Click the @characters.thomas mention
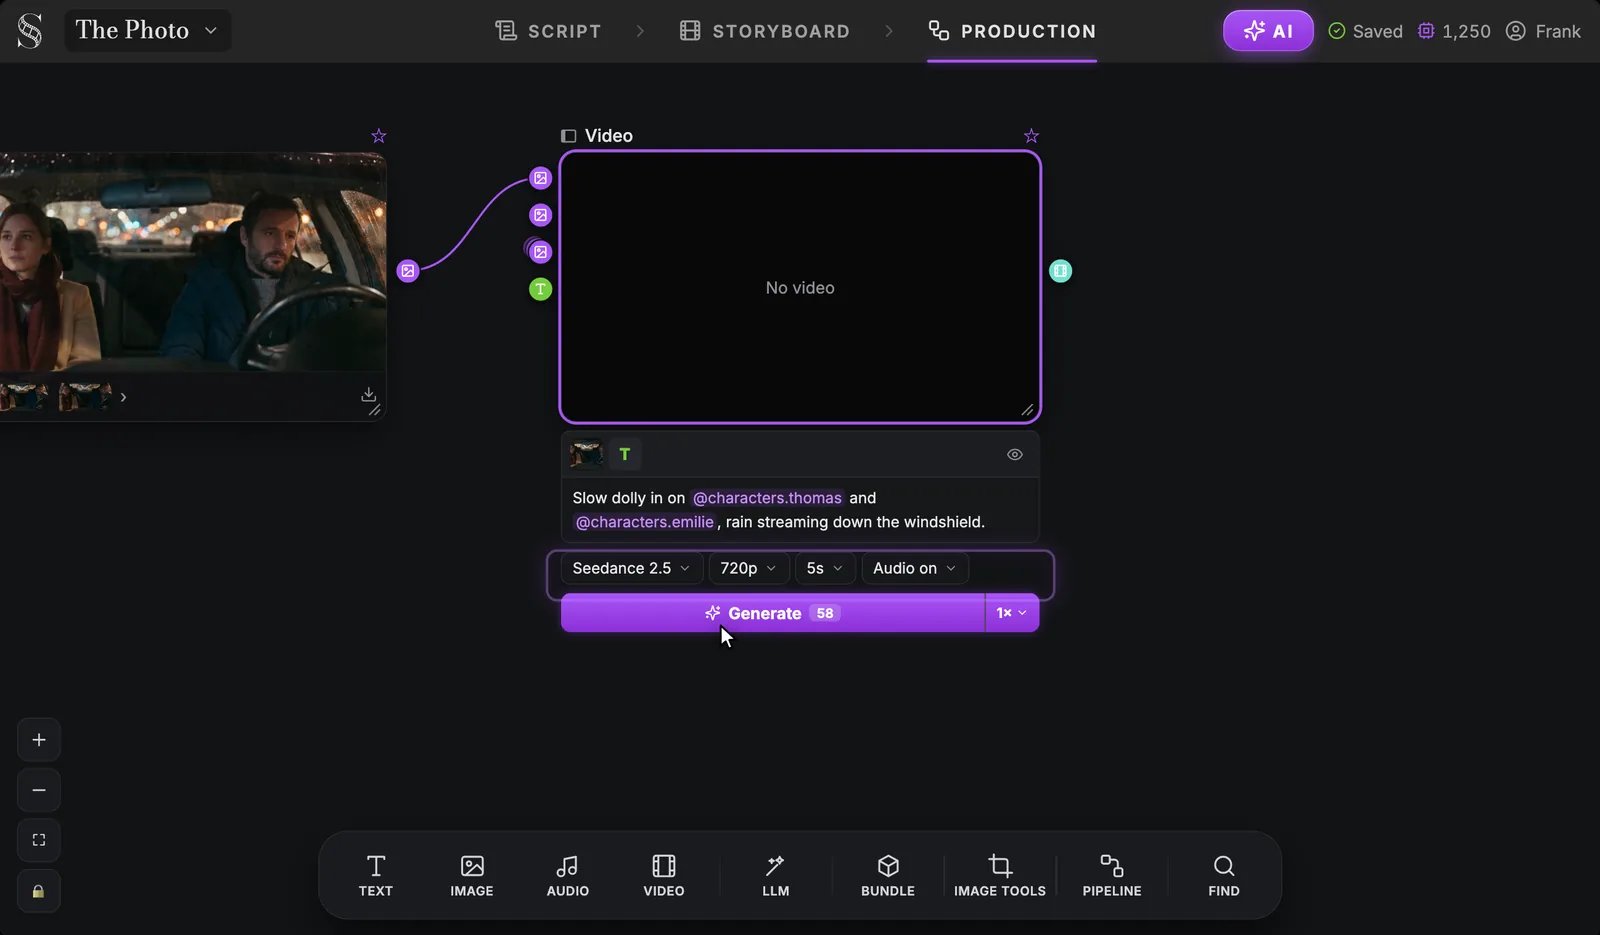The width and height of the screenshot is (1600, 935). (767, 498)
